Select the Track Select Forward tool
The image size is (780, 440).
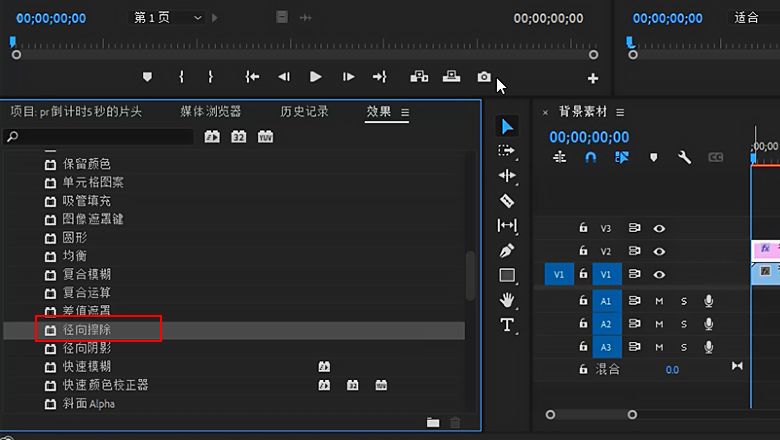click(x=506, y=151)
